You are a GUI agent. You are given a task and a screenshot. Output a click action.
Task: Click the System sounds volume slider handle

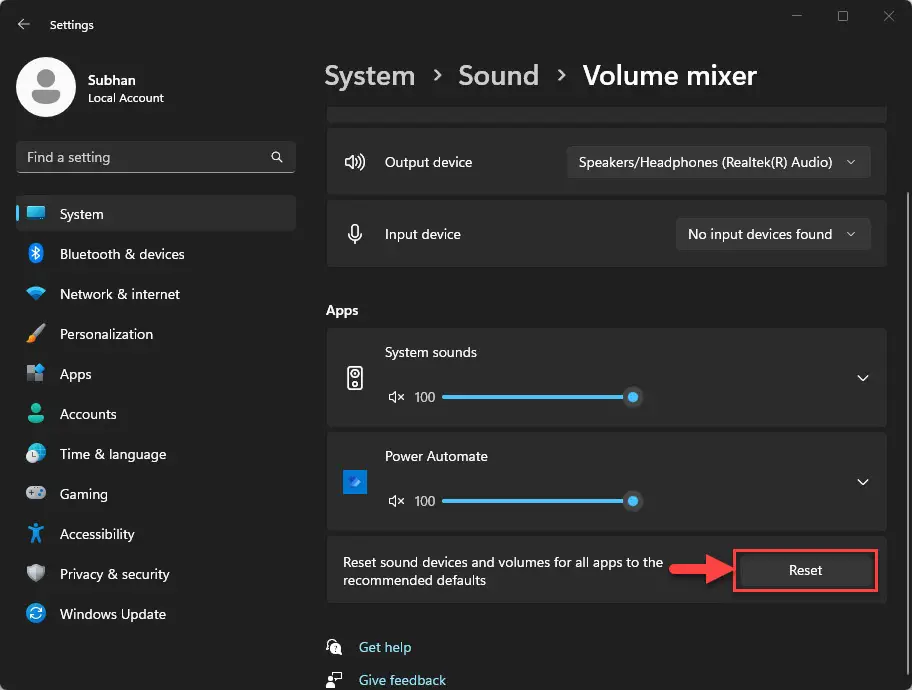point(633,397)
